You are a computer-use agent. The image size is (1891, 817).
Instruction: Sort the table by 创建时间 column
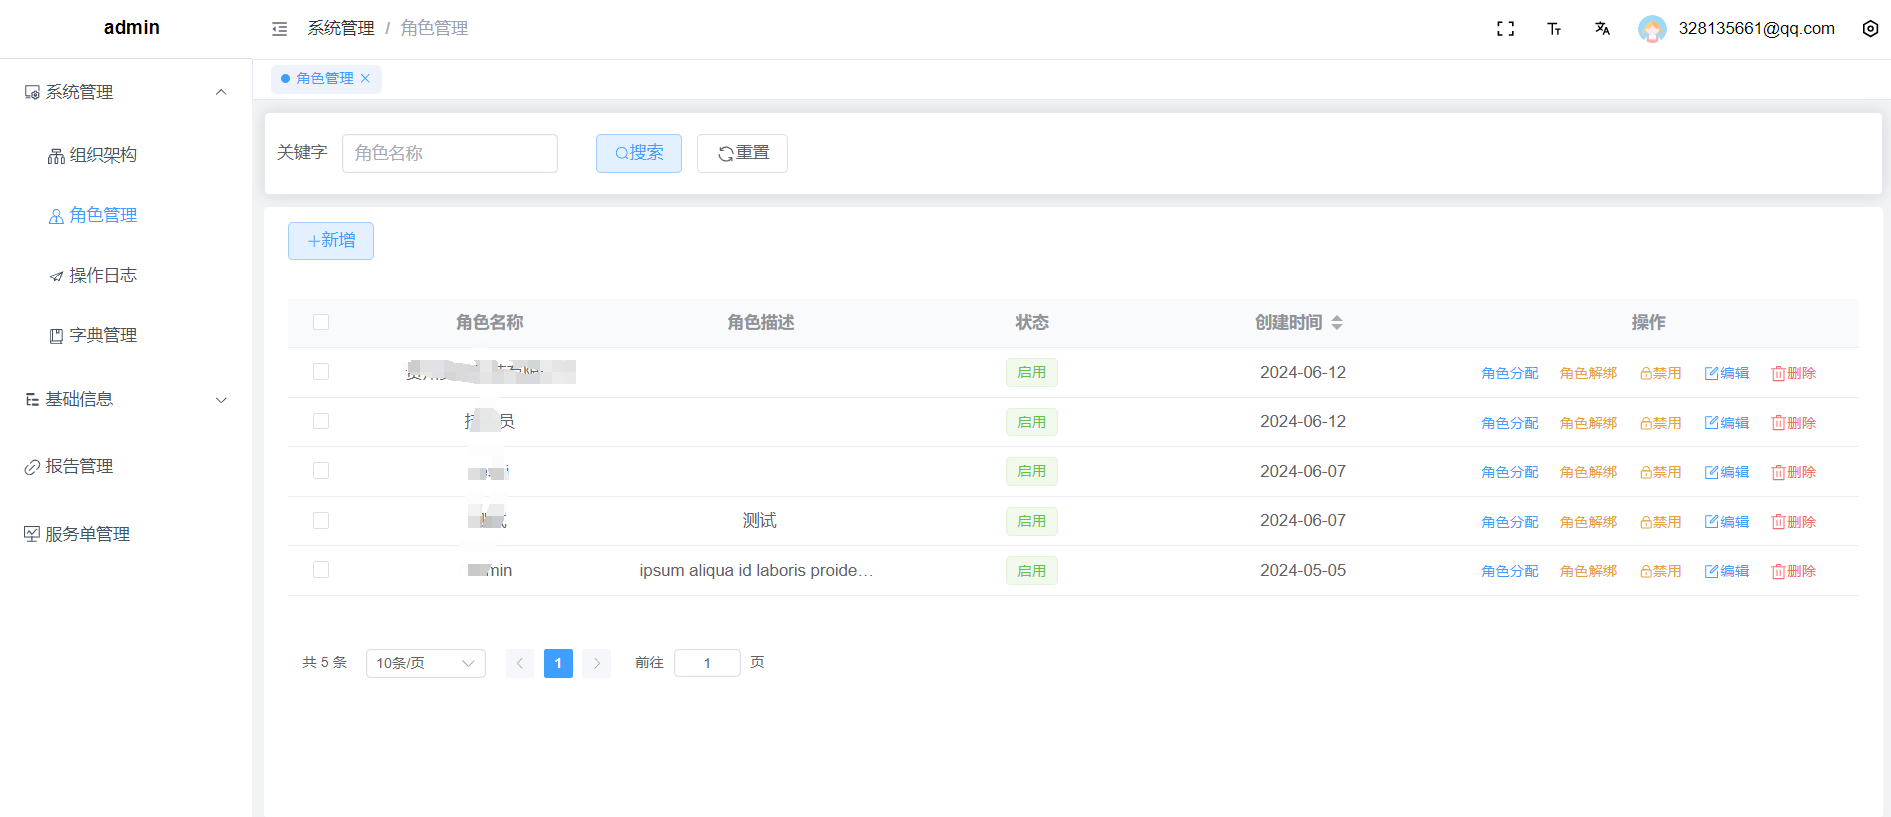click(1337, 323)
